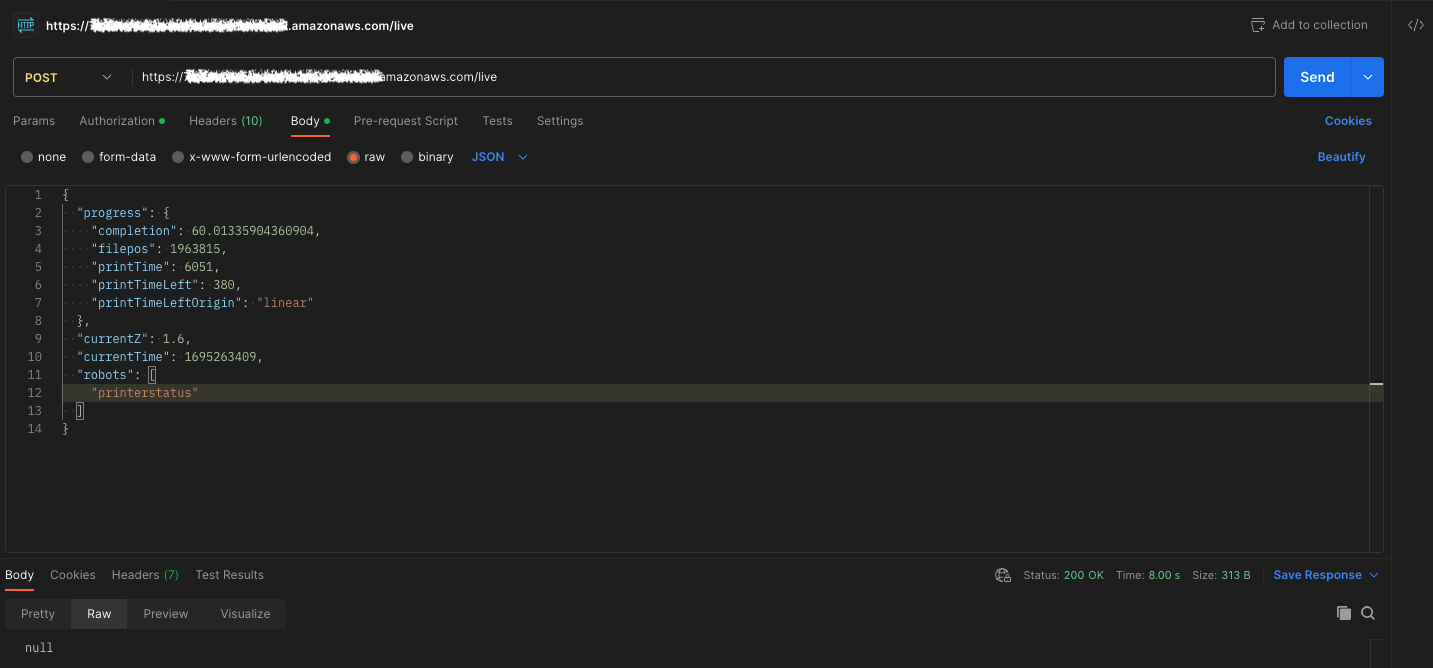The width and height of the screenshot is (1433, 668).
Task: Expand Save Response options
Action: pyautogui.click(x=1317, y=575)
